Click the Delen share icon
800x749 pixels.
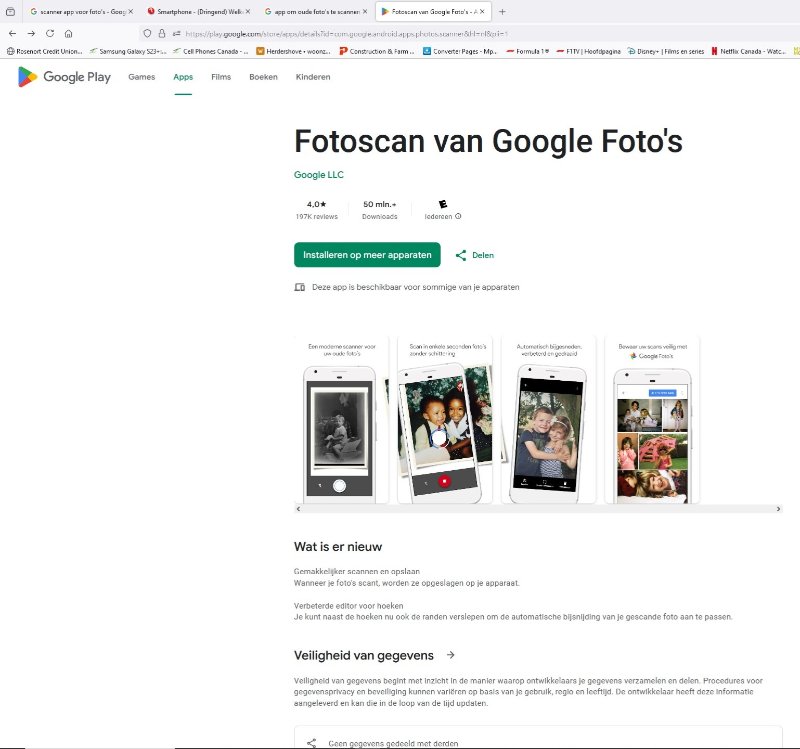[x=461, y=255]
